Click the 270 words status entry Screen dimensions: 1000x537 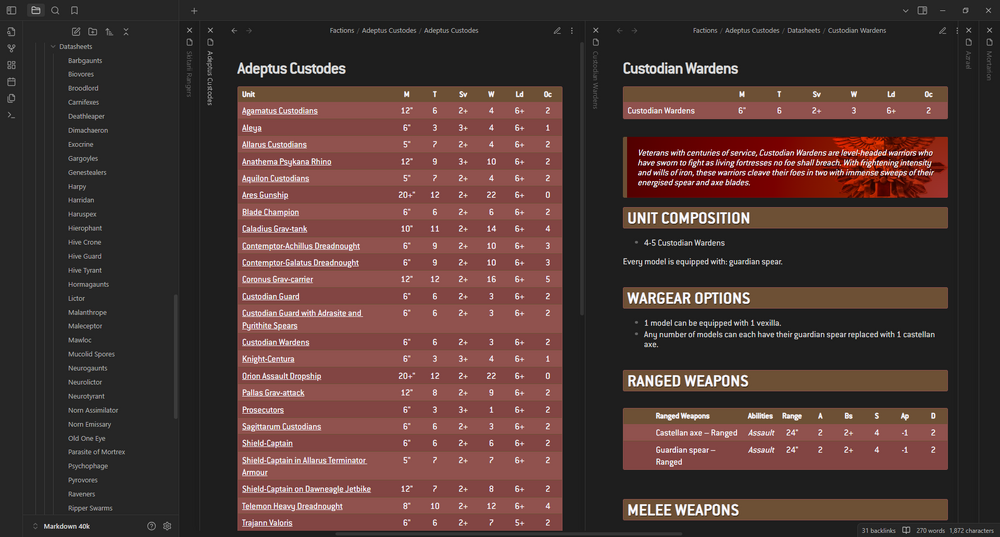(x=930, y=531)
